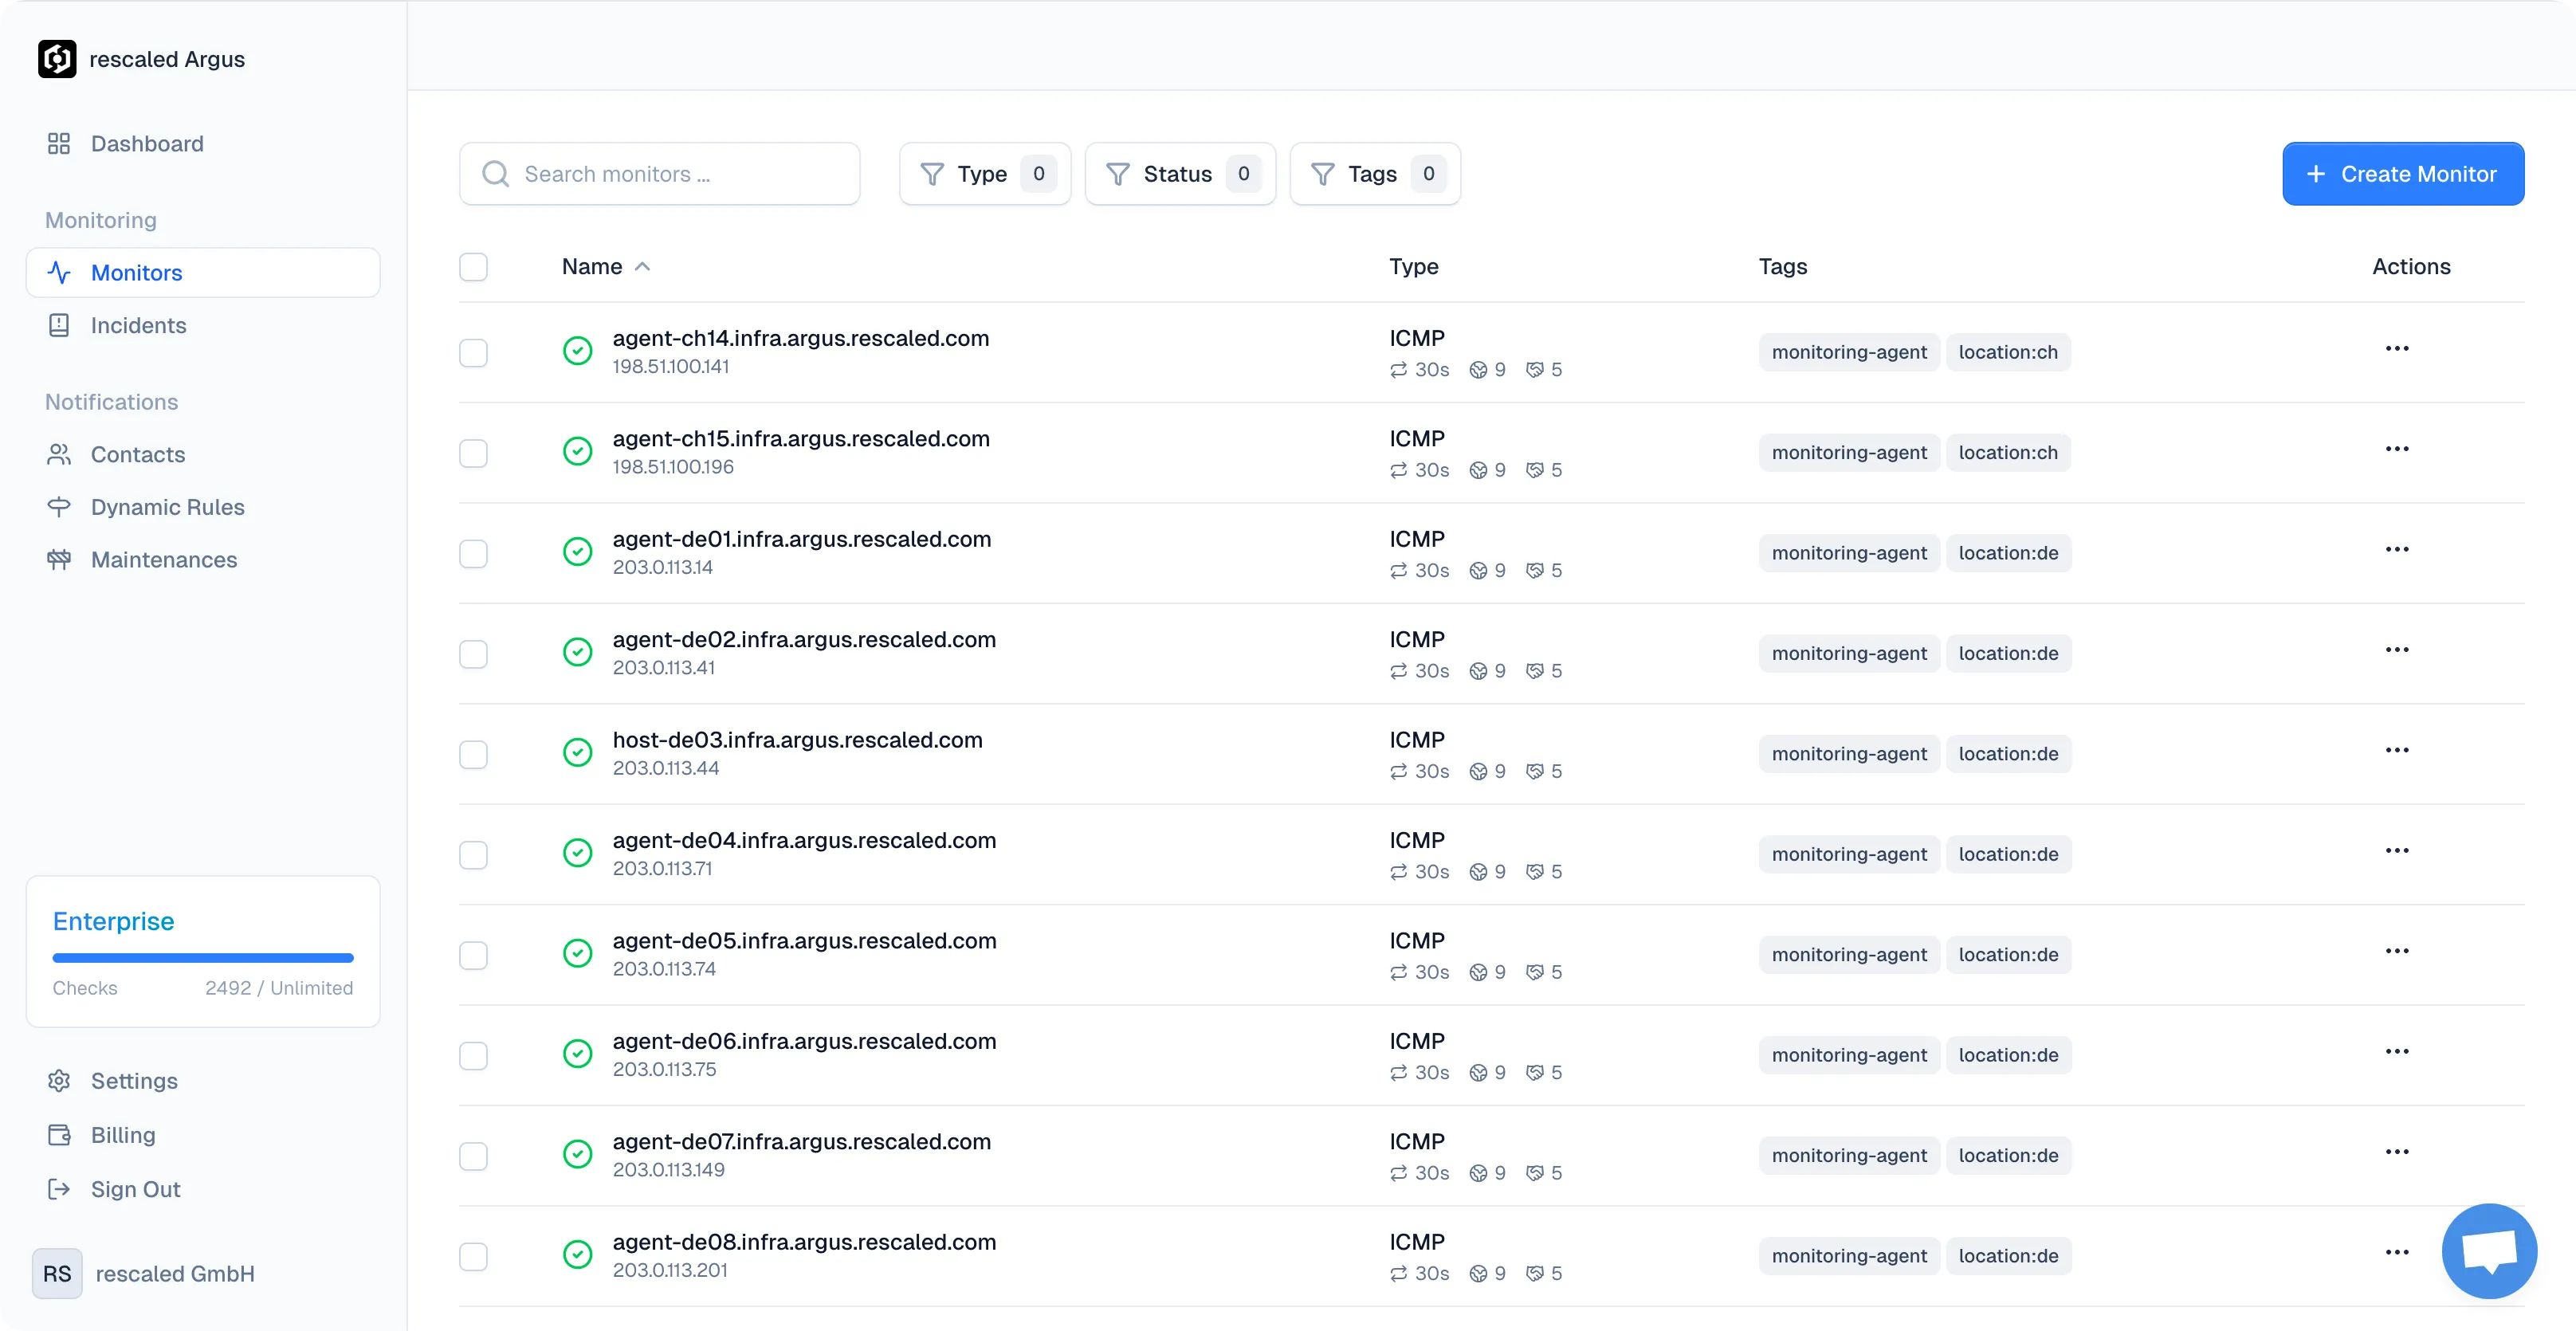
Task: Check the select-all checkbox in table header
Action: pos(473,266)
